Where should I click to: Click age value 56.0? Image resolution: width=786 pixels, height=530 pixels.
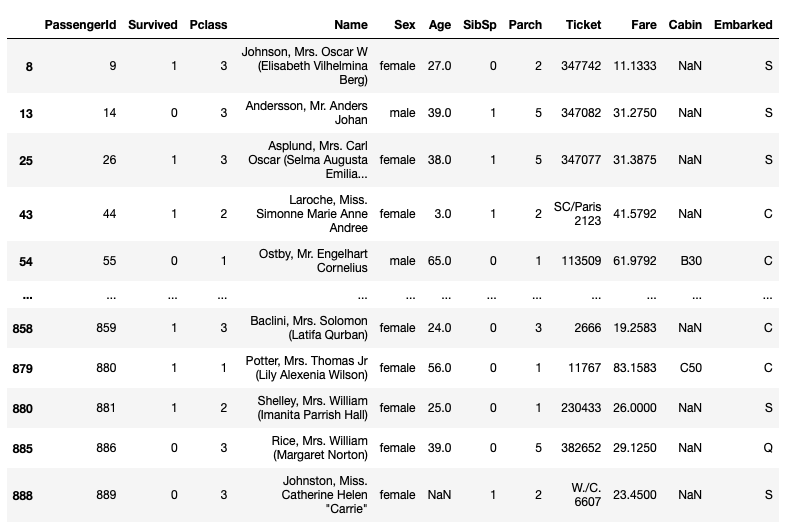point(439,368)
